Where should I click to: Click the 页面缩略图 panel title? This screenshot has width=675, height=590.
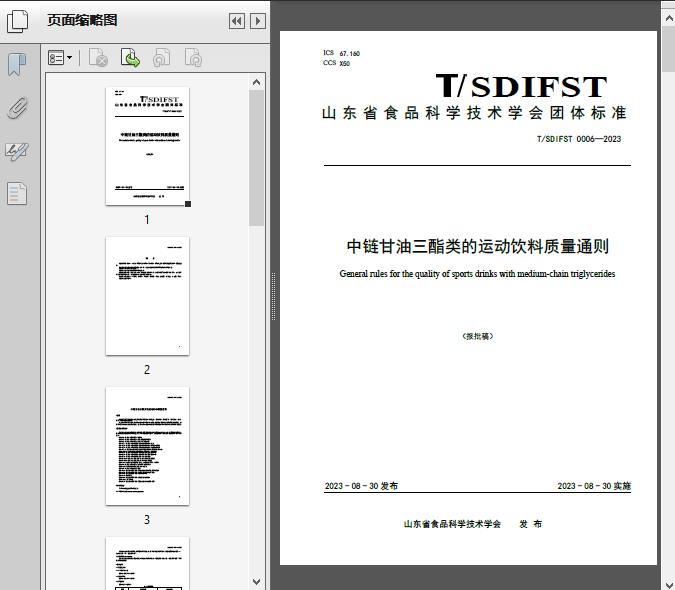(x=82, y=20)
